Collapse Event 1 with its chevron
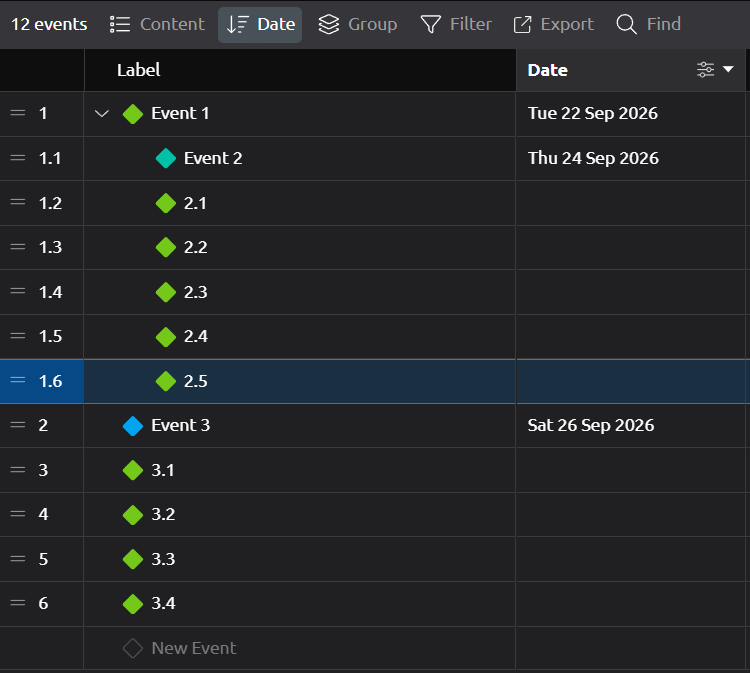The height and width of the screenshot is (673, 750). point(102,114)
